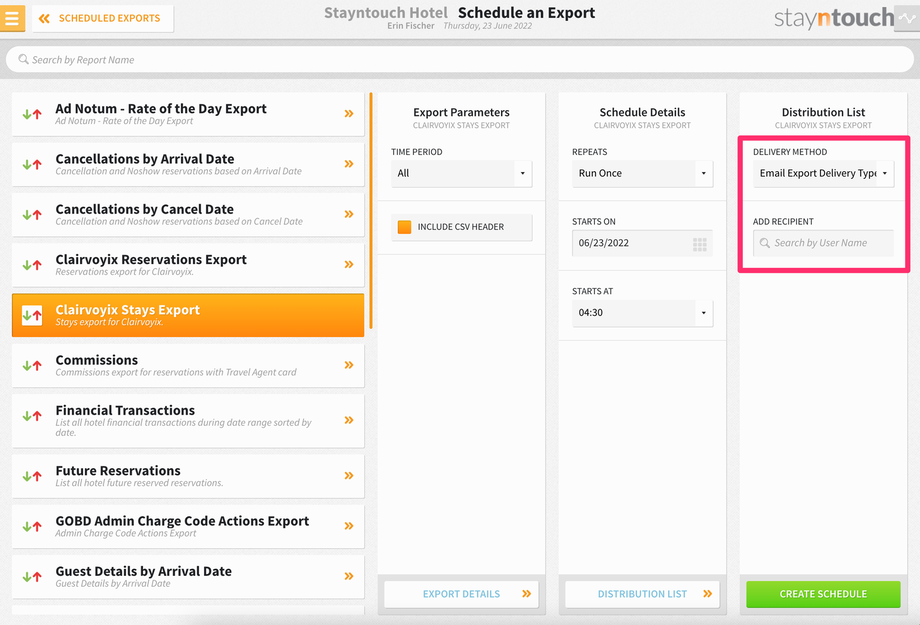Image resolution: width=920 pixels, height=625 pixels.
Task: Open Ad Notum - Rate of the Day Export
Action: pyautogui.click(x=188, y=114)
